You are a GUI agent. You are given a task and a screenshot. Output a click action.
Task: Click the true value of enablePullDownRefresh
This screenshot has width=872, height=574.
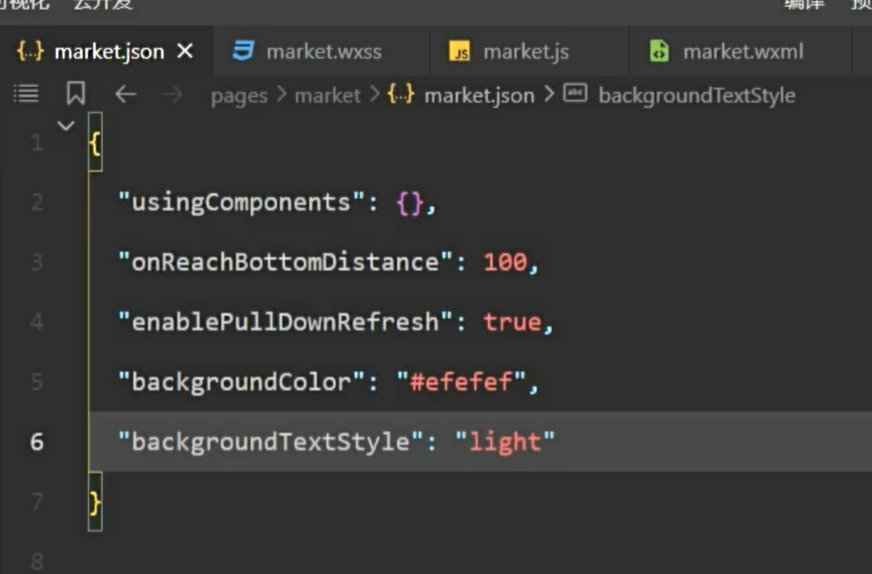(512, 322)
